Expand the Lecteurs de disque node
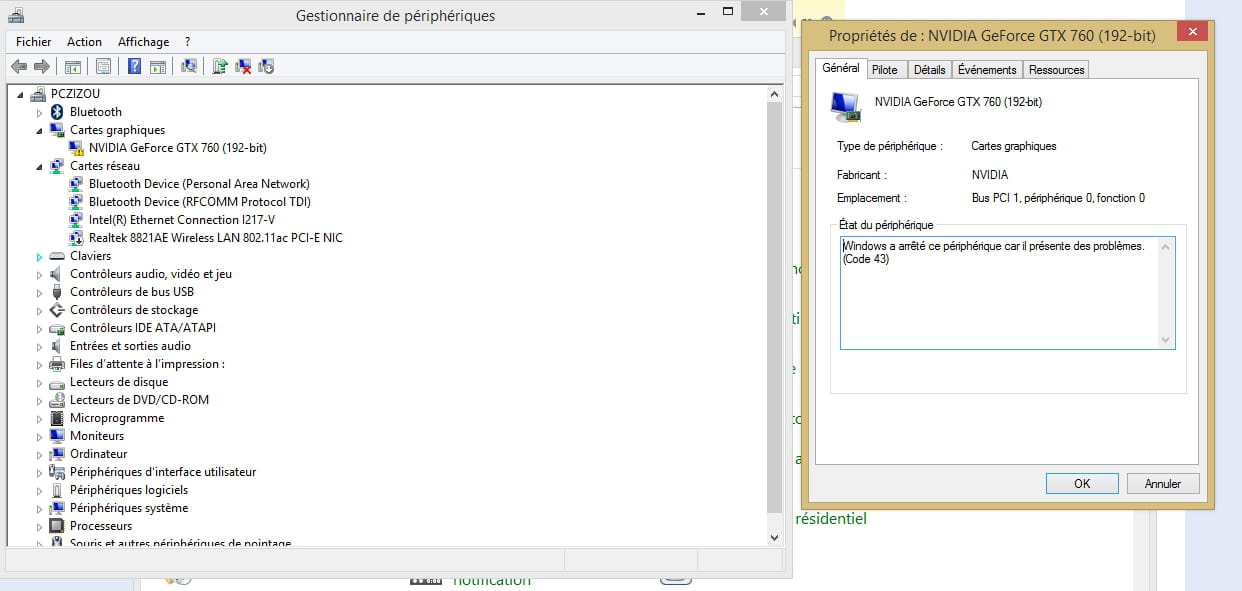 (40, 382)
